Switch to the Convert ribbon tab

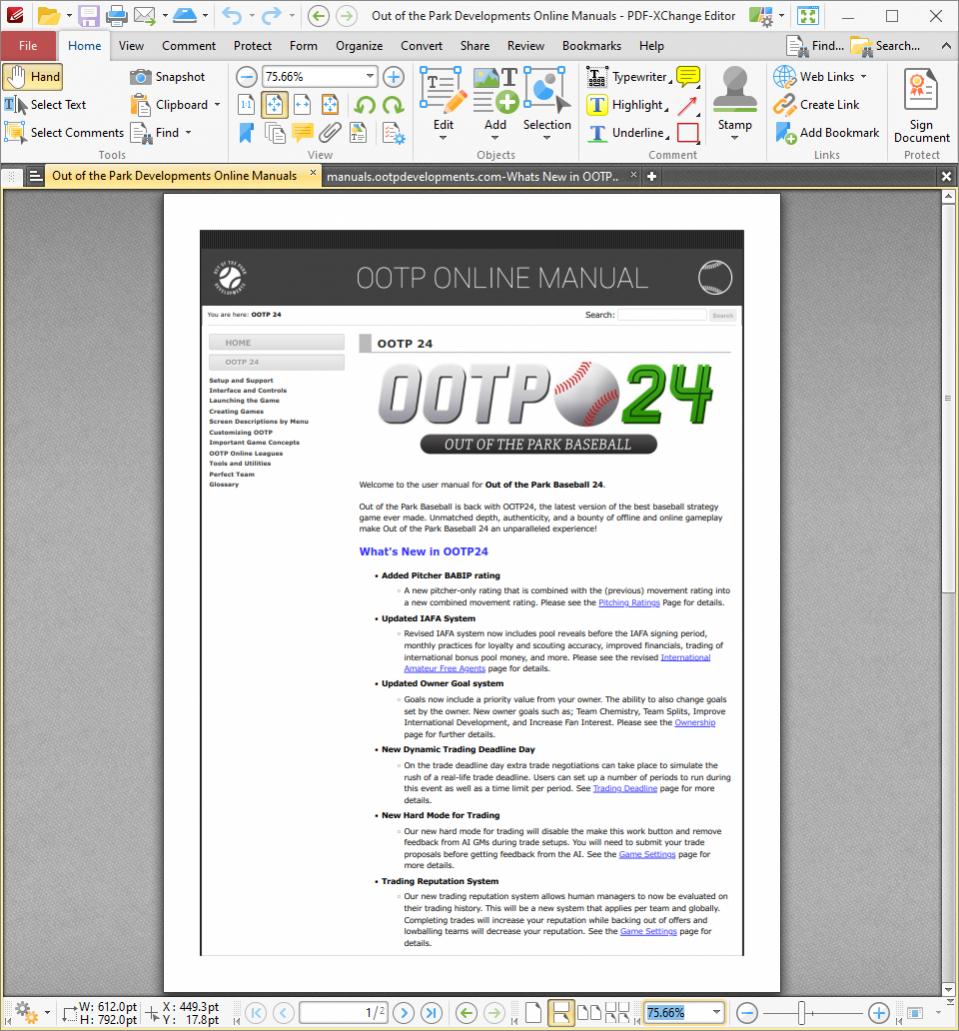pos(422,46)
